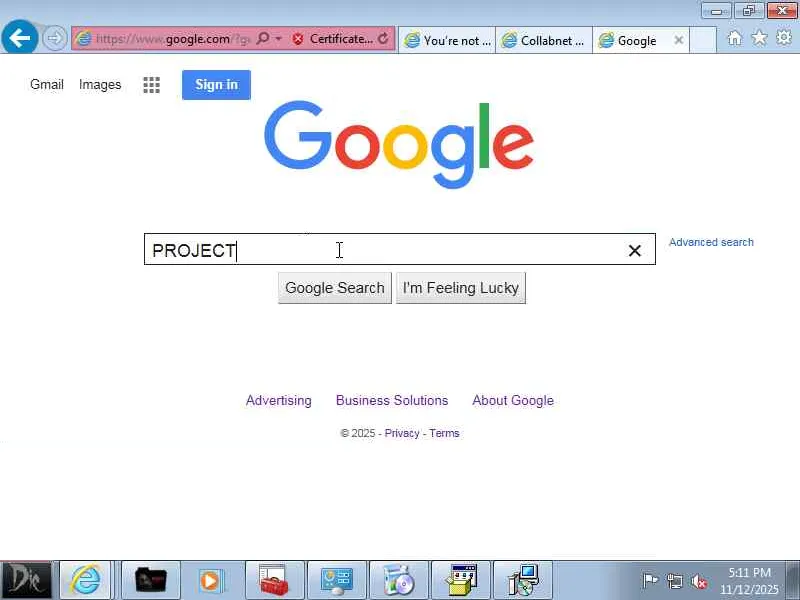This screenshot has height=600, width=800.
Task: Open the Certificate error warning
Action: 333,39
